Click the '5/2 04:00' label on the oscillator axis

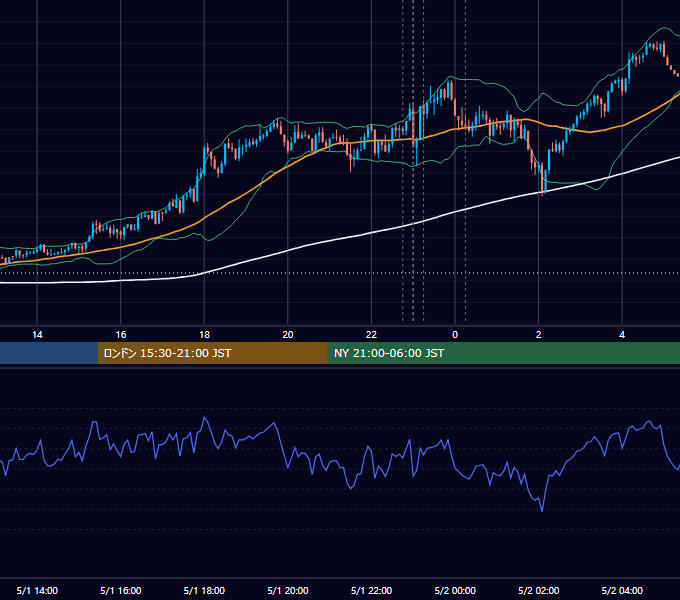tap(622, 590)
